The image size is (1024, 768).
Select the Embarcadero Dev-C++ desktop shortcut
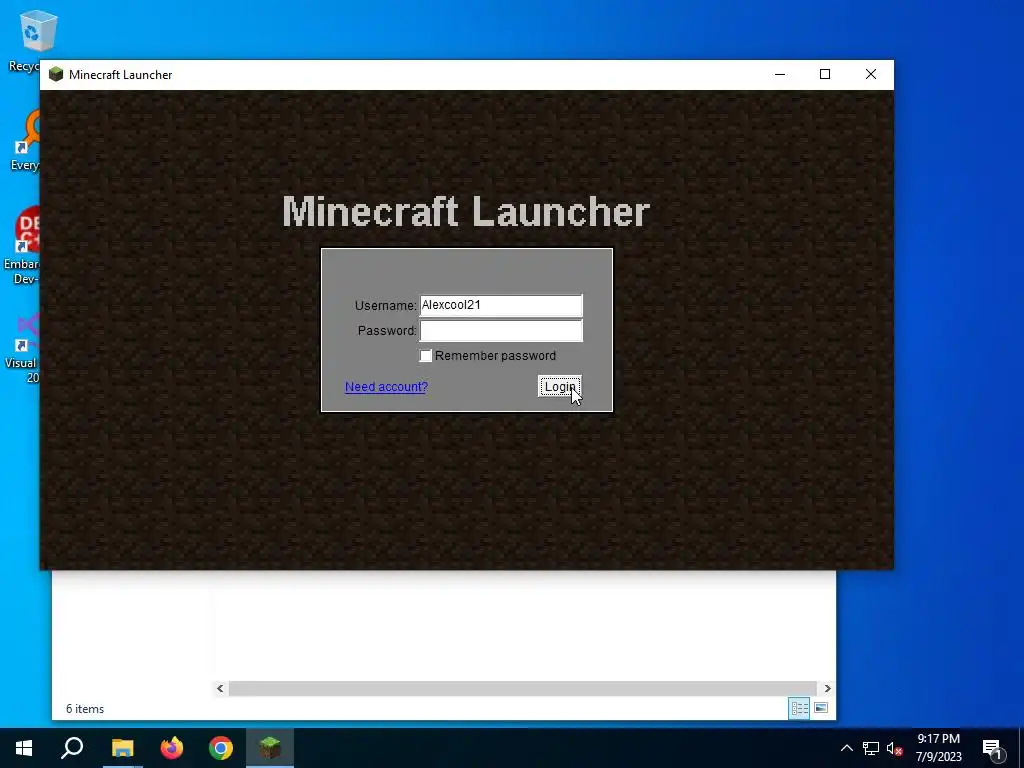(x=23, y=245)
